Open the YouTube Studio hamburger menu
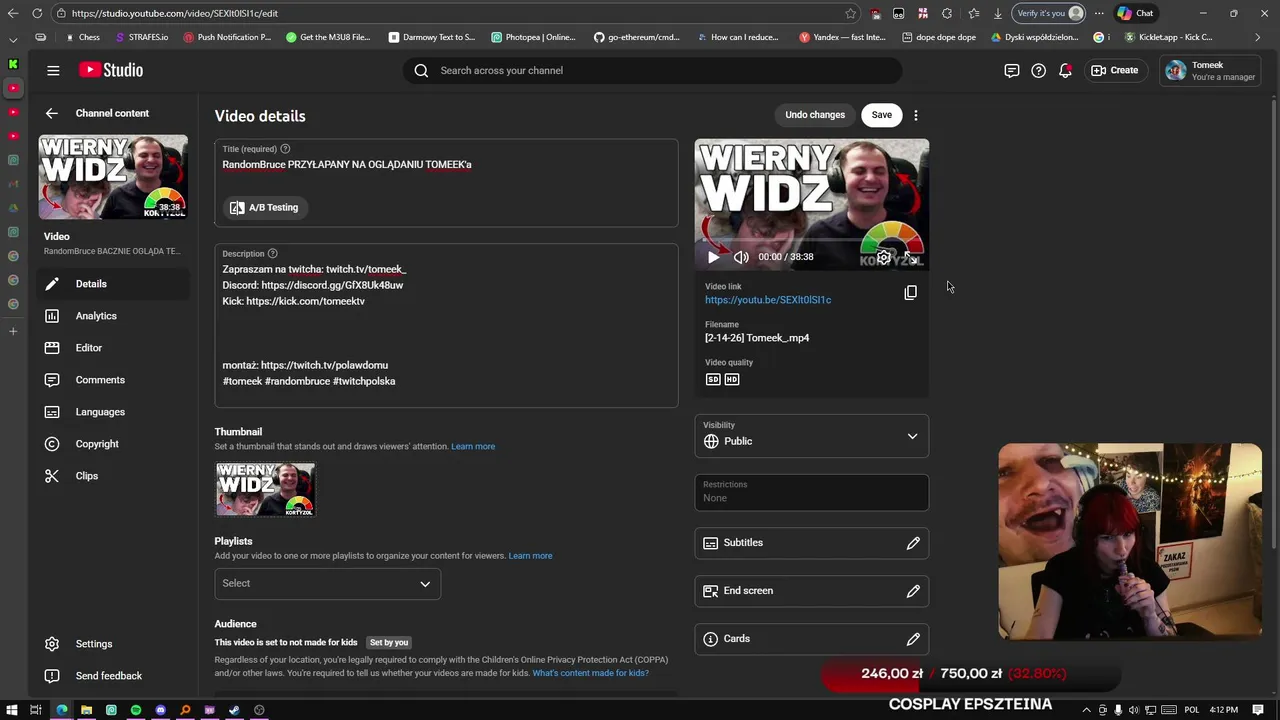The height and width of the screenshot is (720, 1280). coord(53,70)
